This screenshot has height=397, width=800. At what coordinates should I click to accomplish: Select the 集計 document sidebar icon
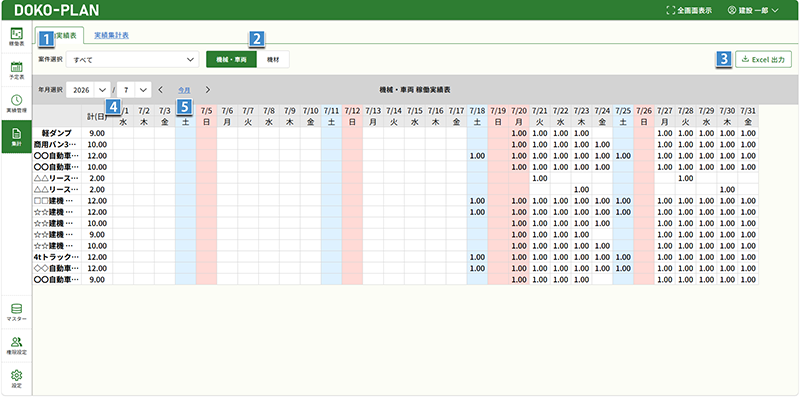pos(16,137)
